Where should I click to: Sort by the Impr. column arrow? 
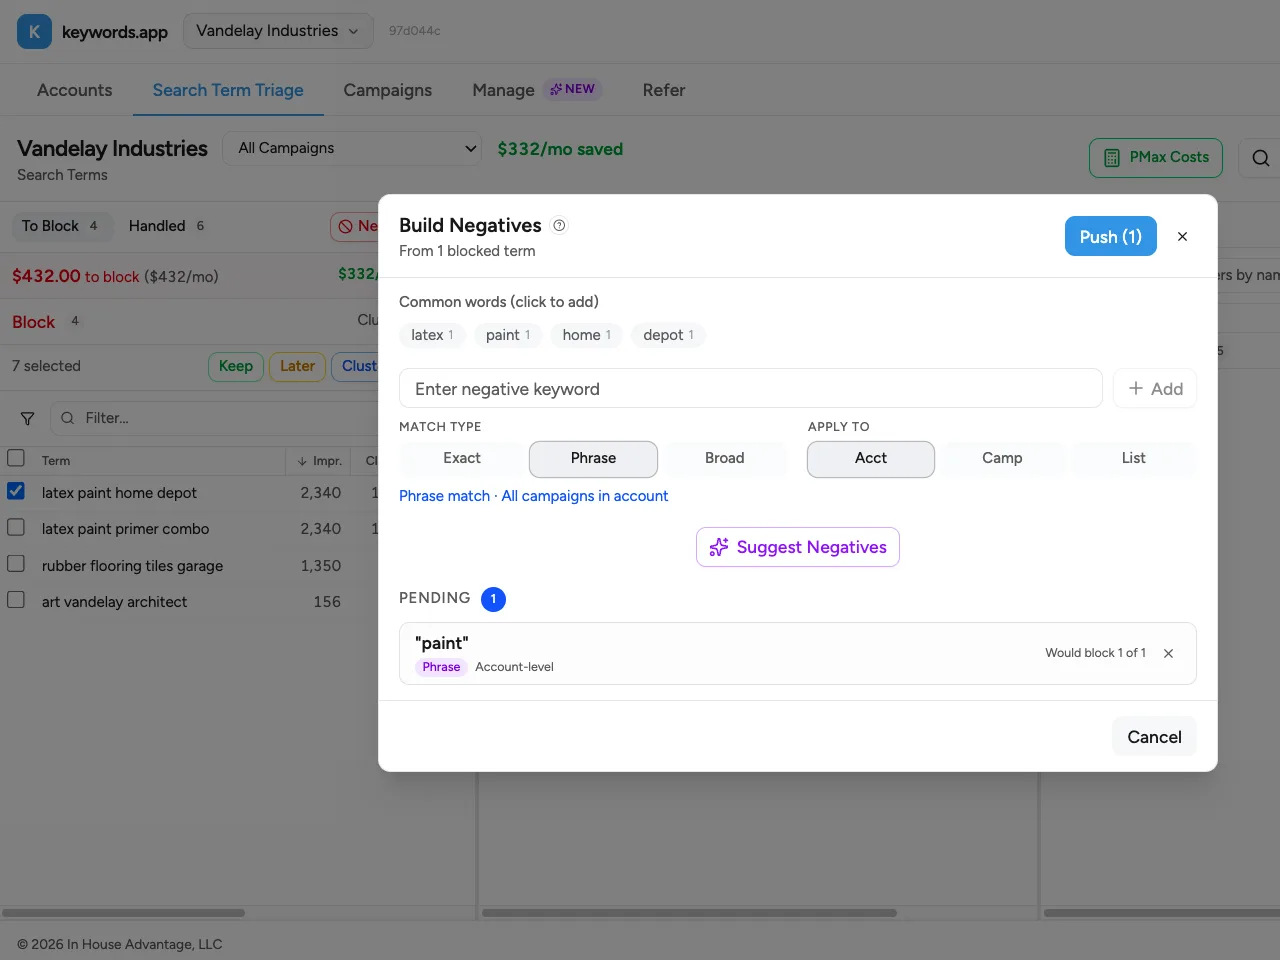point(302,461)
